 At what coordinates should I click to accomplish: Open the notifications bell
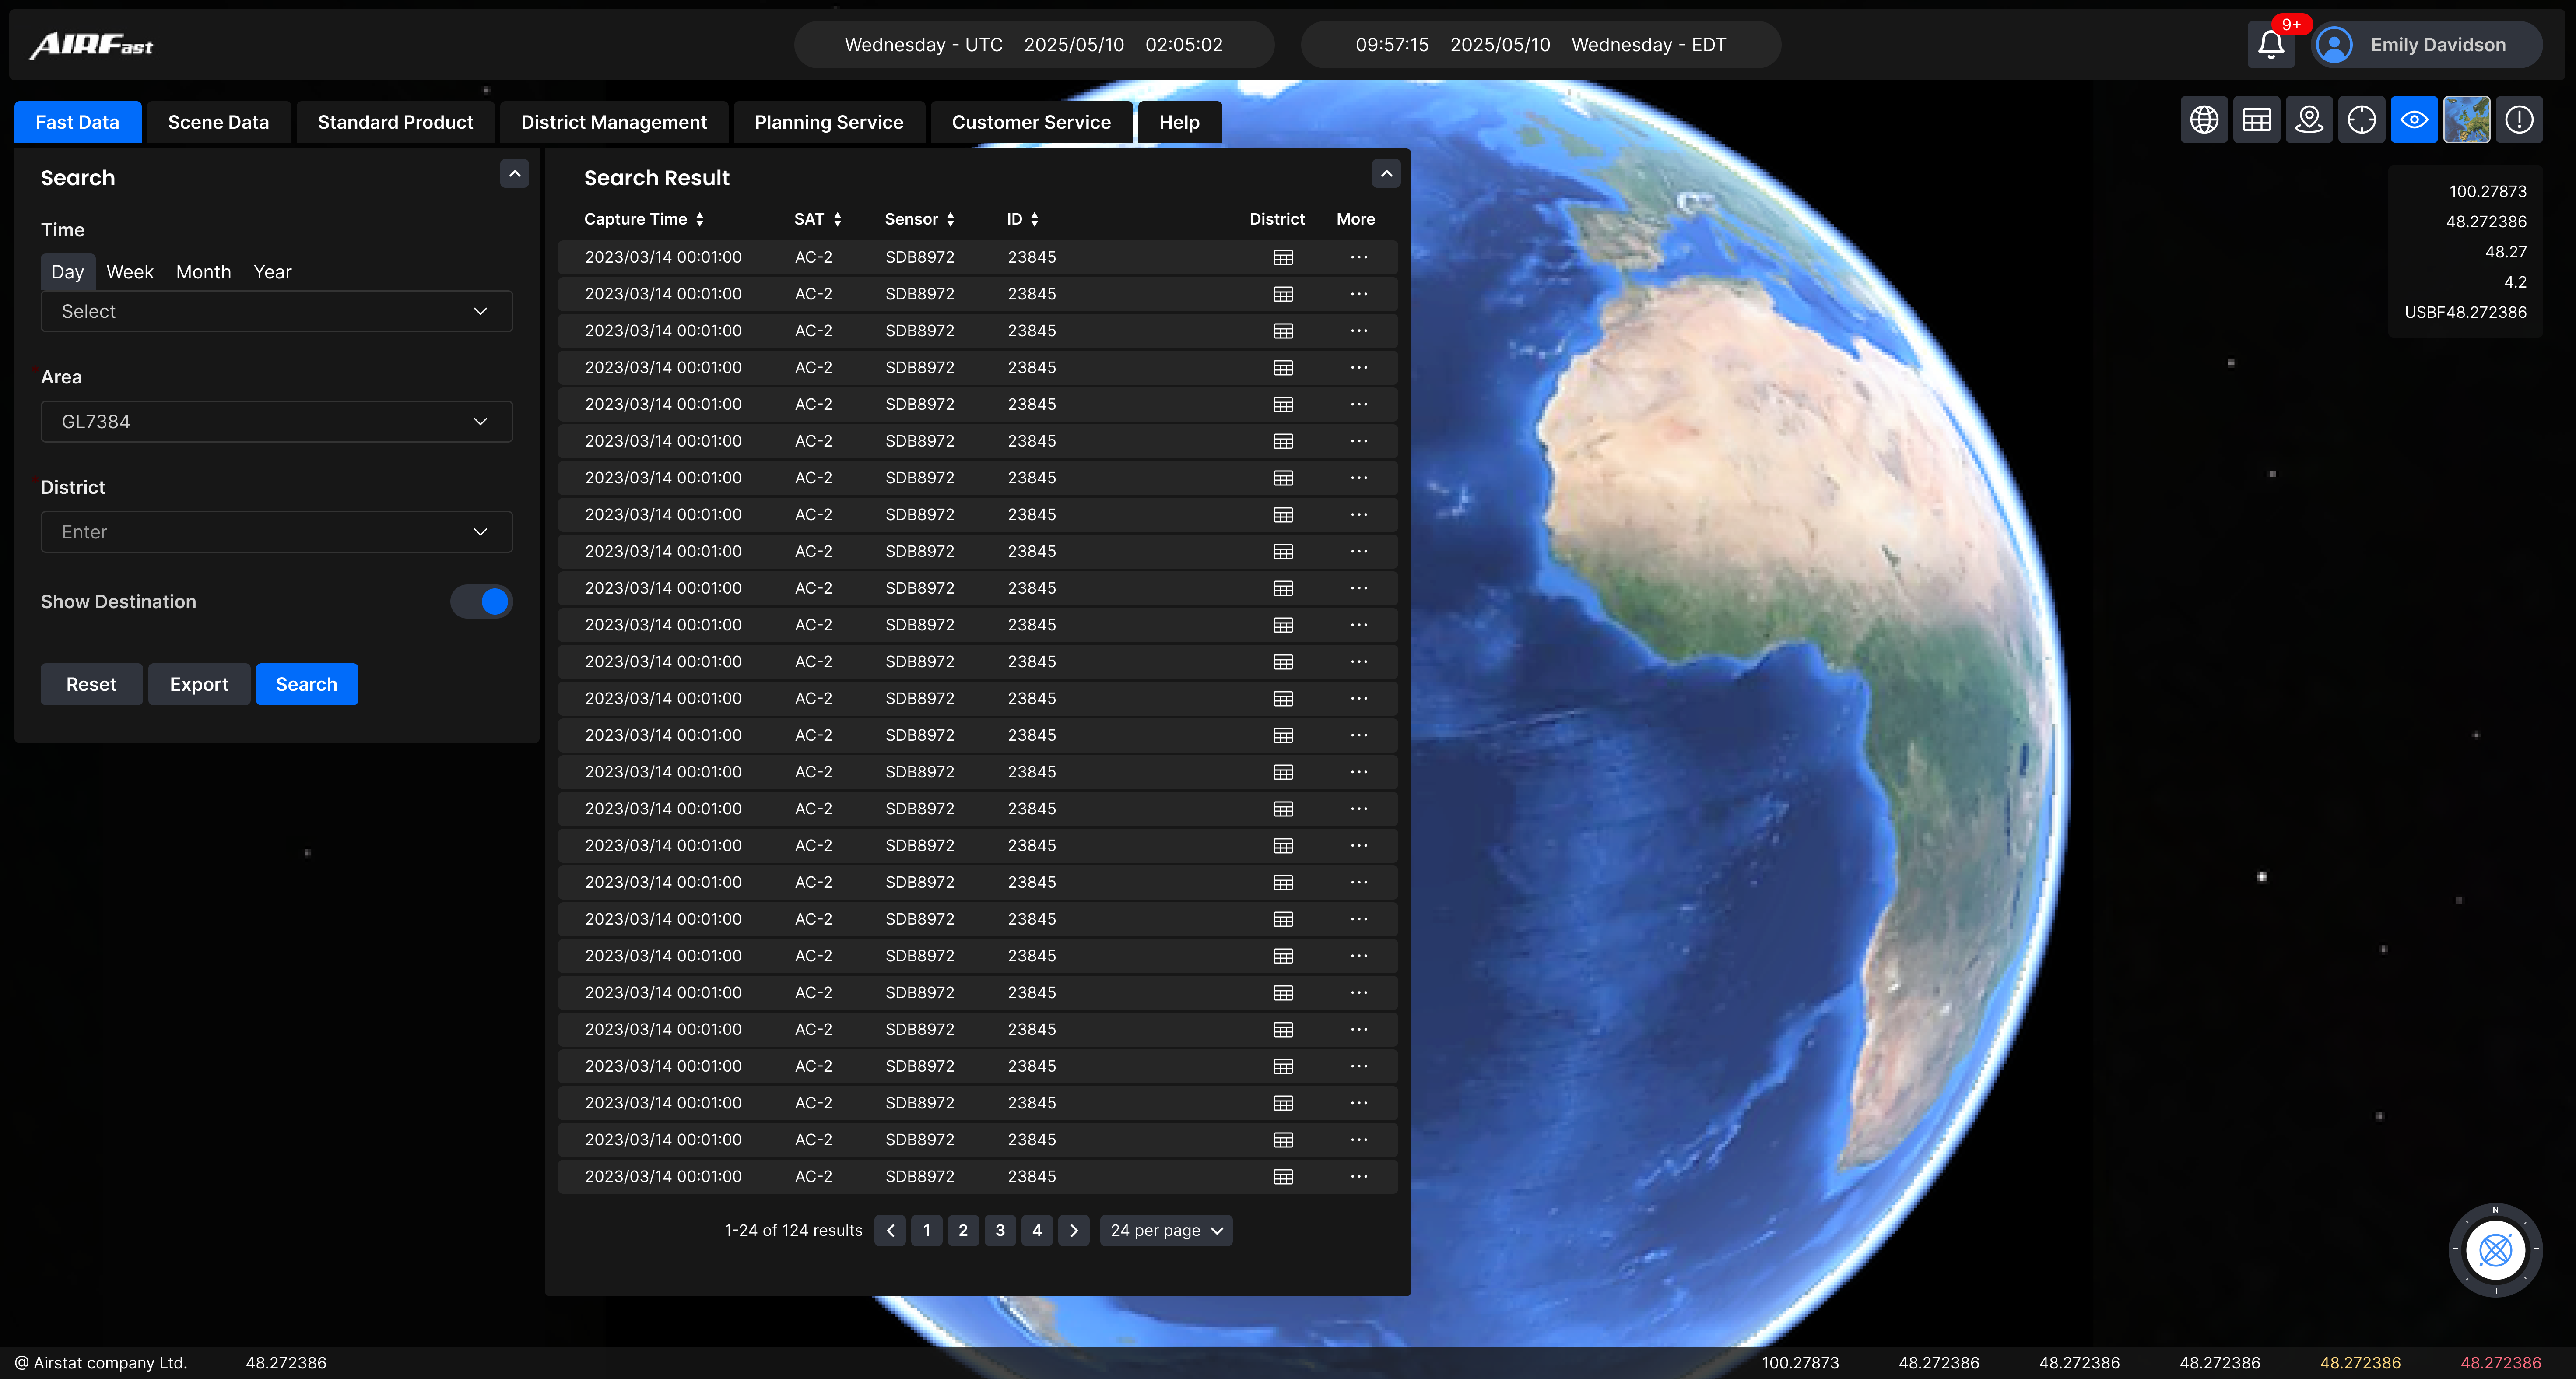pos(2270,45)
